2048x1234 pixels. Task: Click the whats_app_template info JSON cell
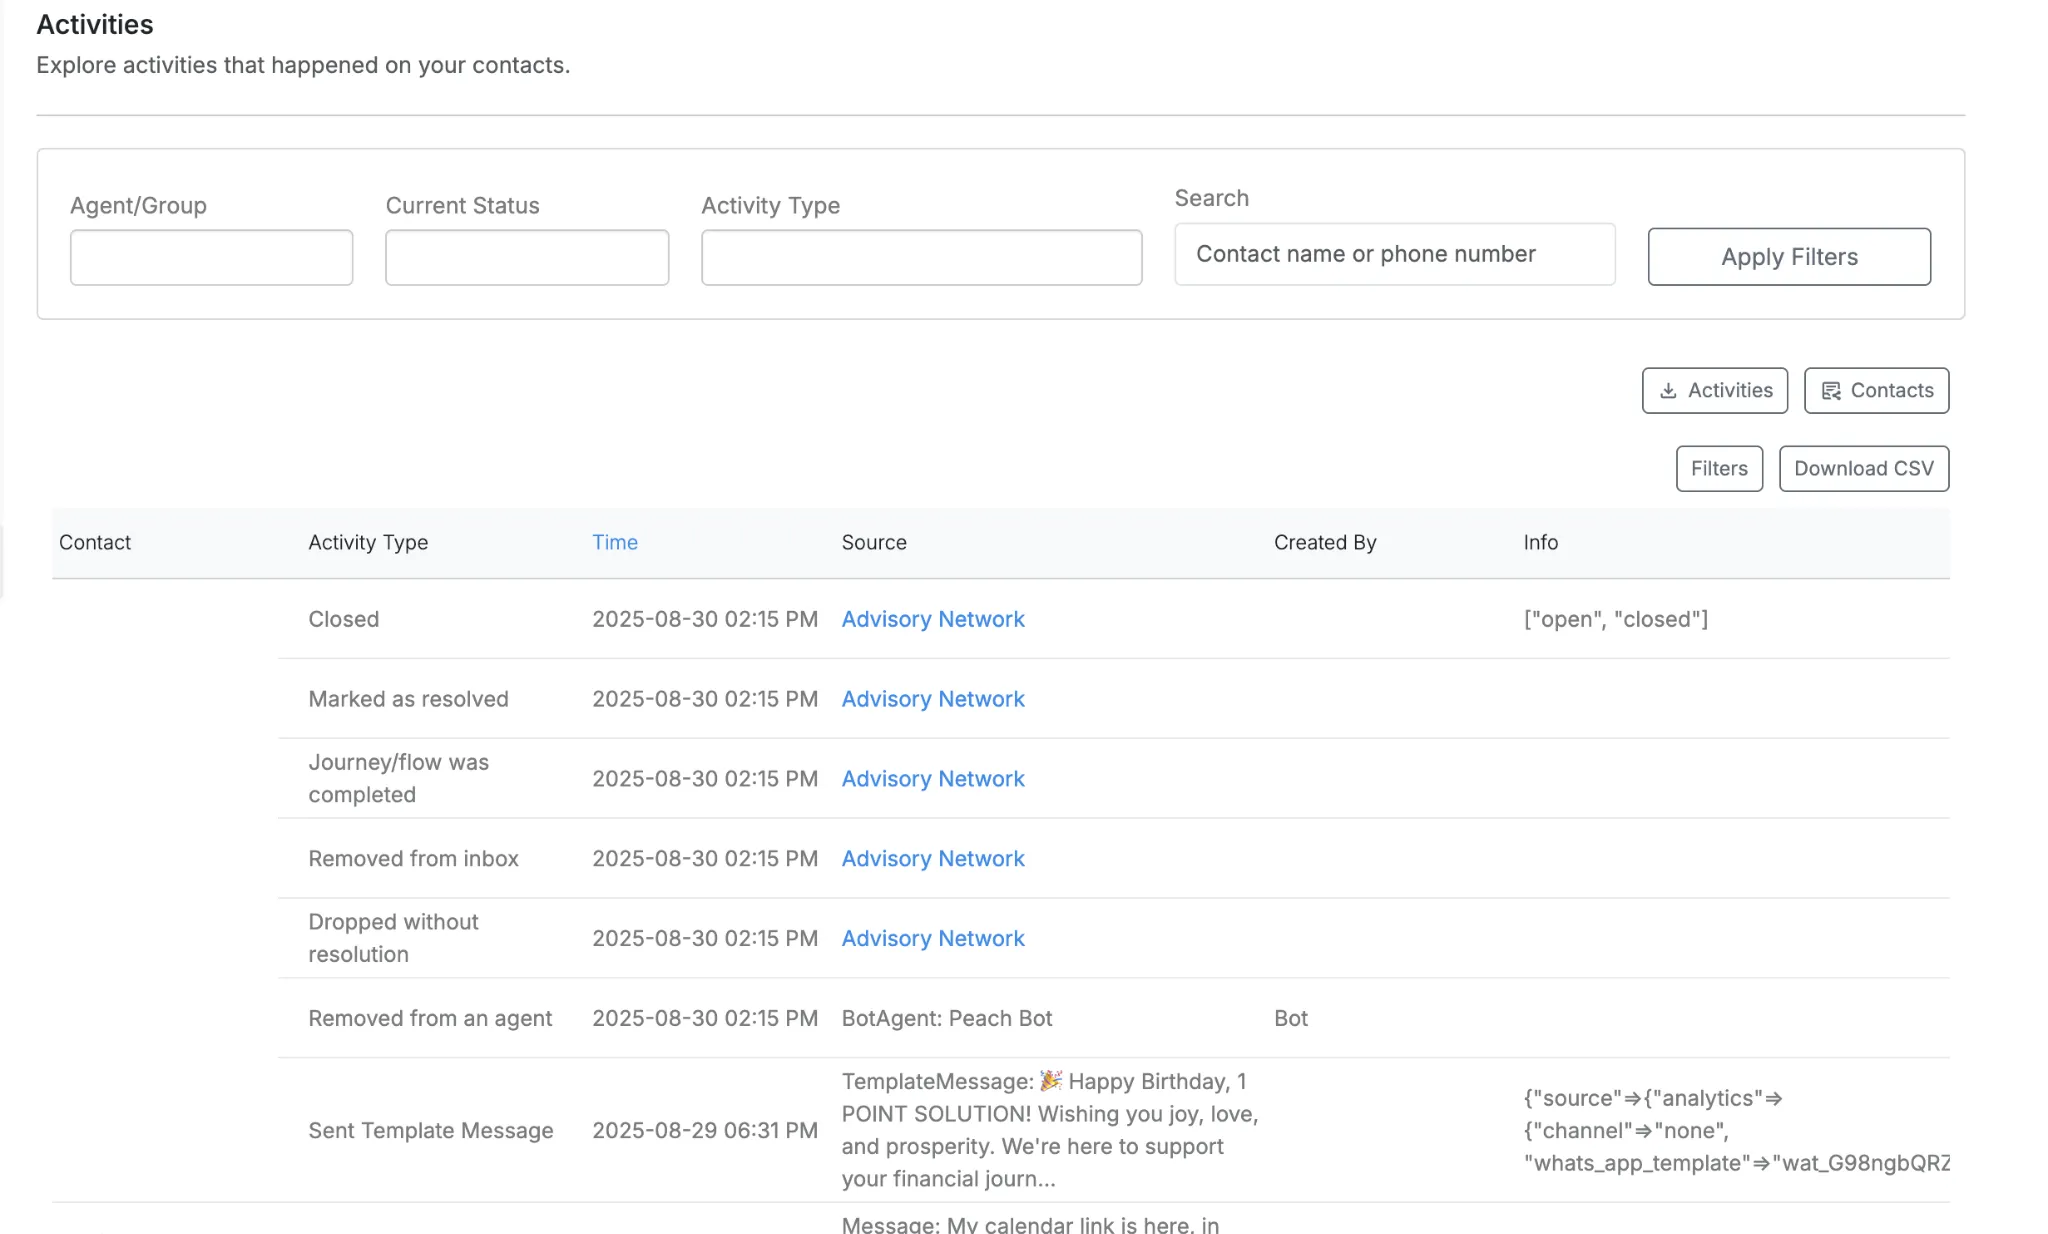tap(1736, 1130)
